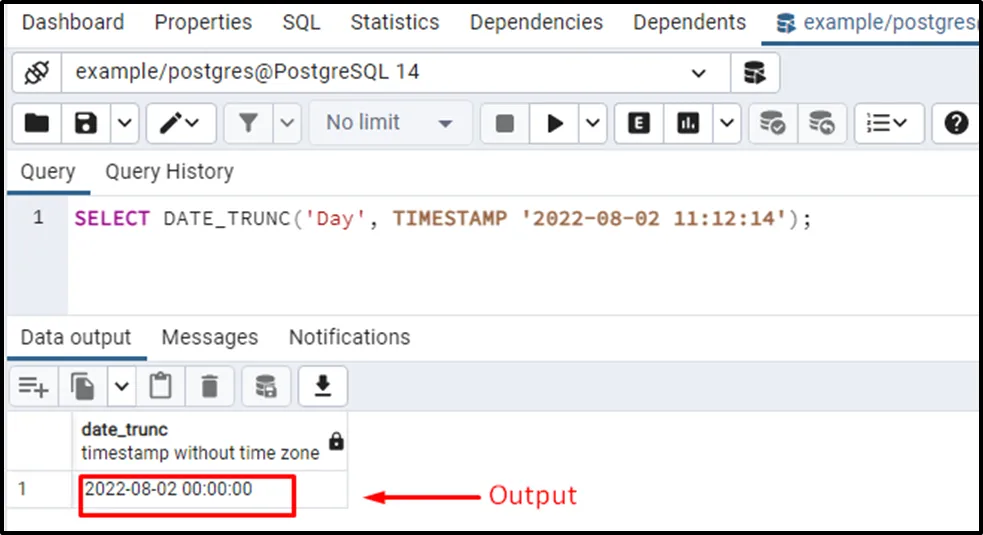Screen dimensions: 983x535
Task: Click the connection status icon
Action: click(x=37, y=73)
